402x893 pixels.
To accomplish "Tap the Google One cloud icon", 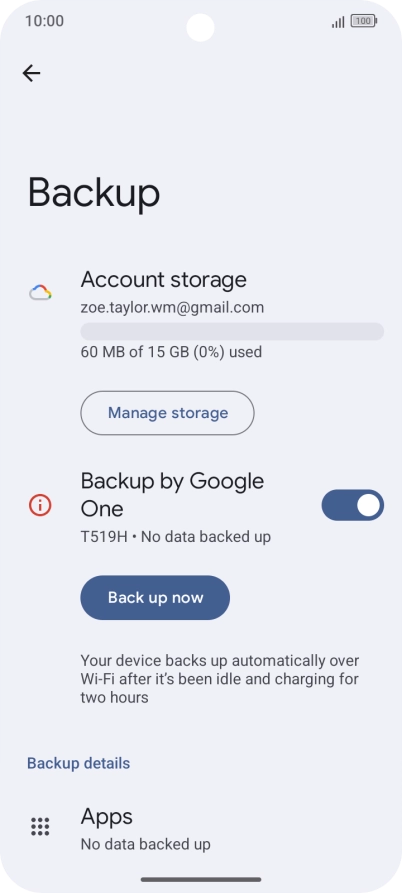I will 40,293.
